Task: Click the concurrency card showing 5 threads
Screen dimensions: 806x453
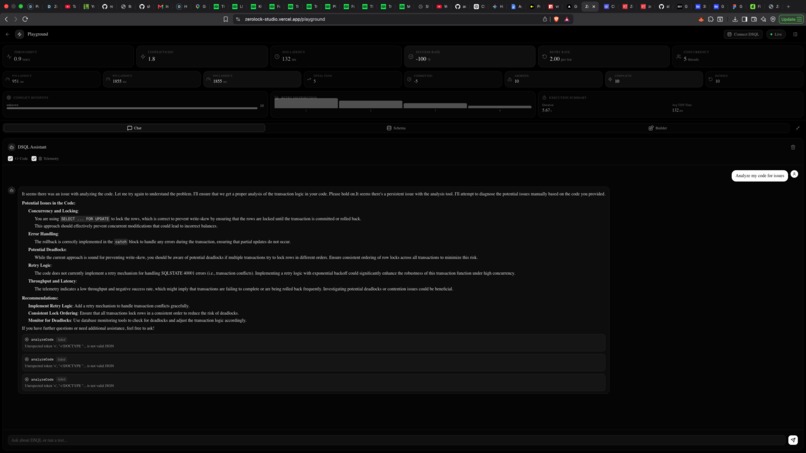Action: point(738,56)
